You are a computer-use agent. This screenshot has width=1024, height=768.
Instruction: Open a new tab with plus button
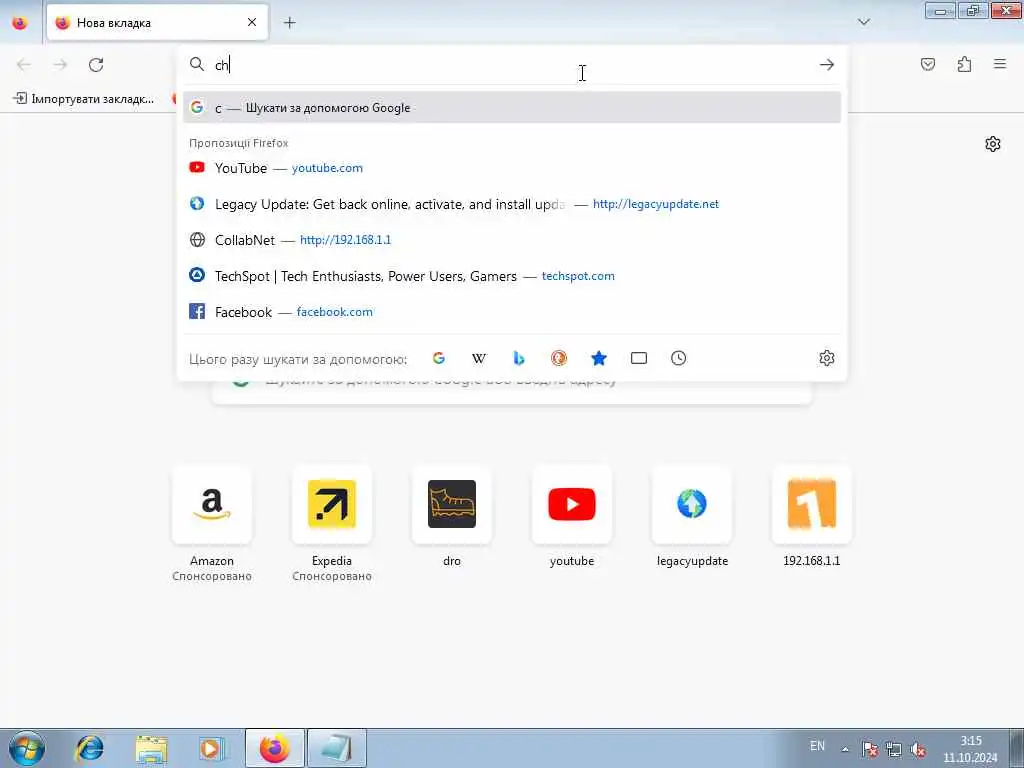pyautogui.click(x=289, y=23)
